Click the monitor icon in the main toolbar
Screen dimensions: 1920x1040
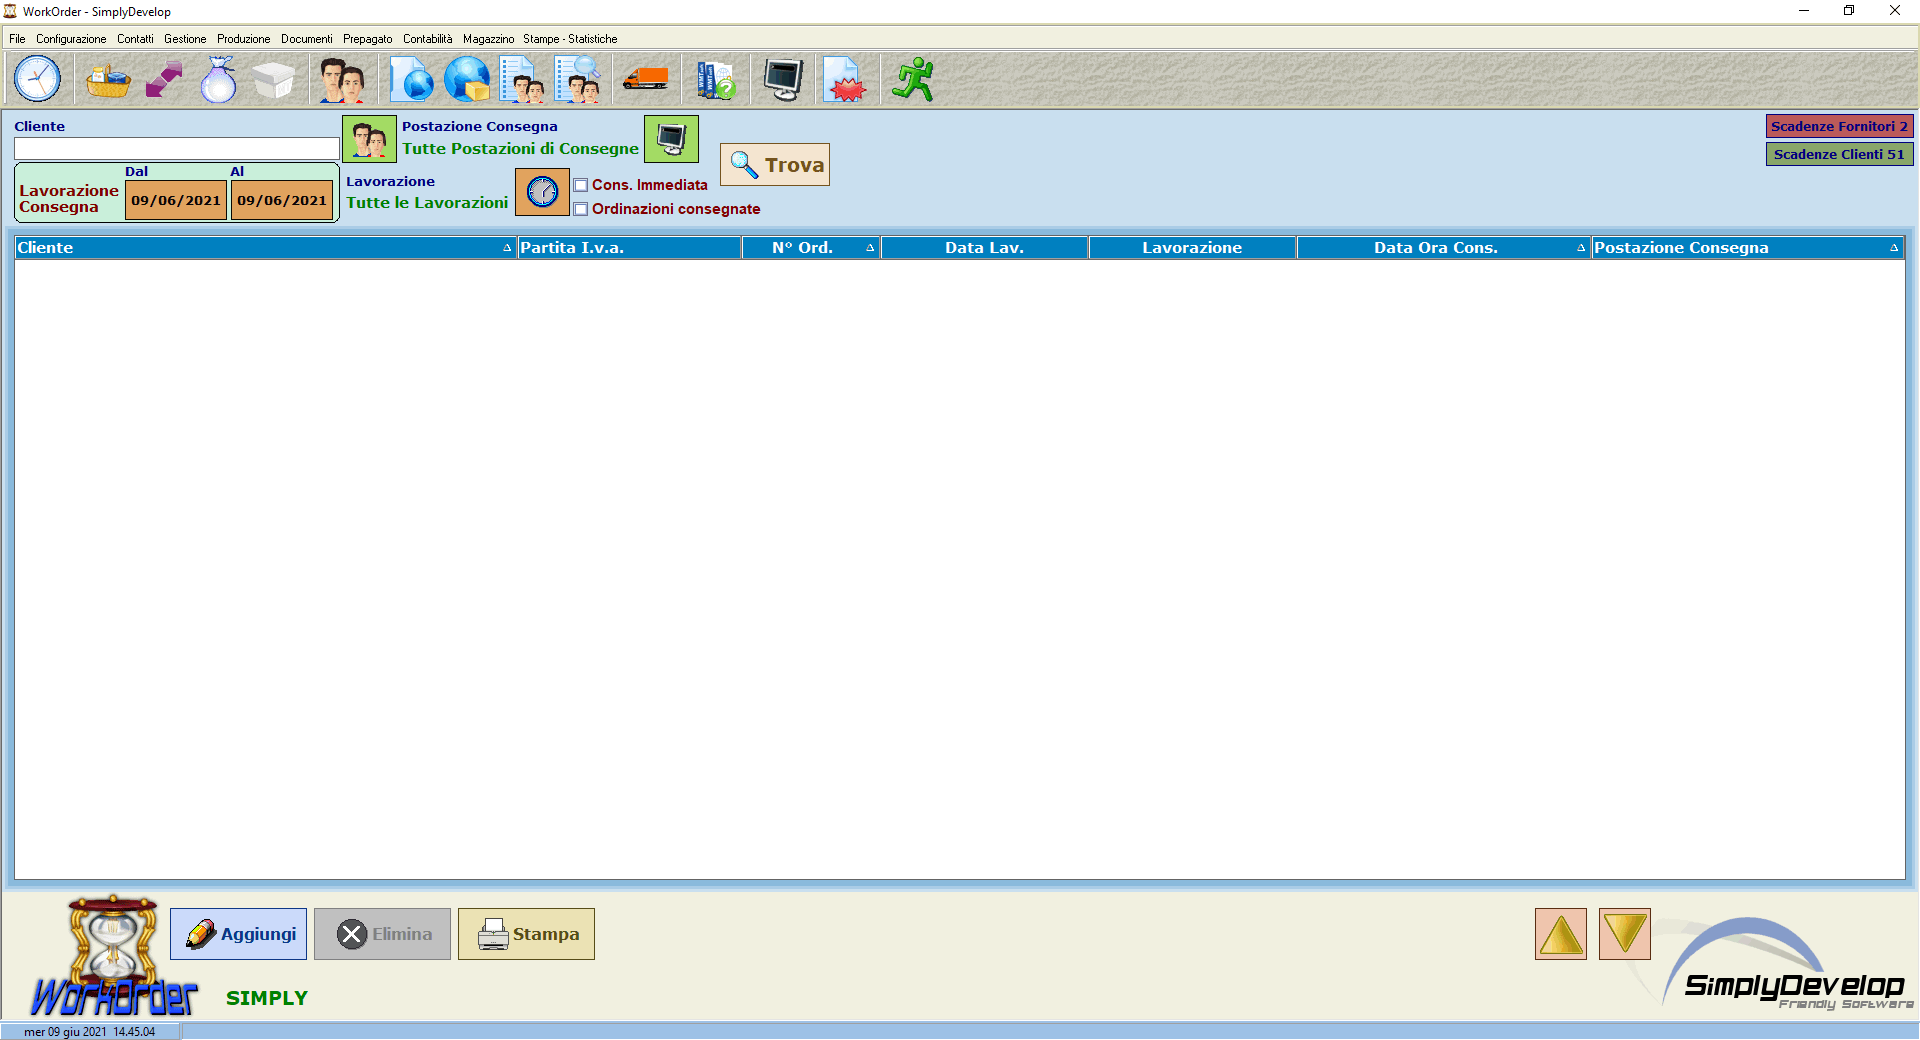[783, 79]
